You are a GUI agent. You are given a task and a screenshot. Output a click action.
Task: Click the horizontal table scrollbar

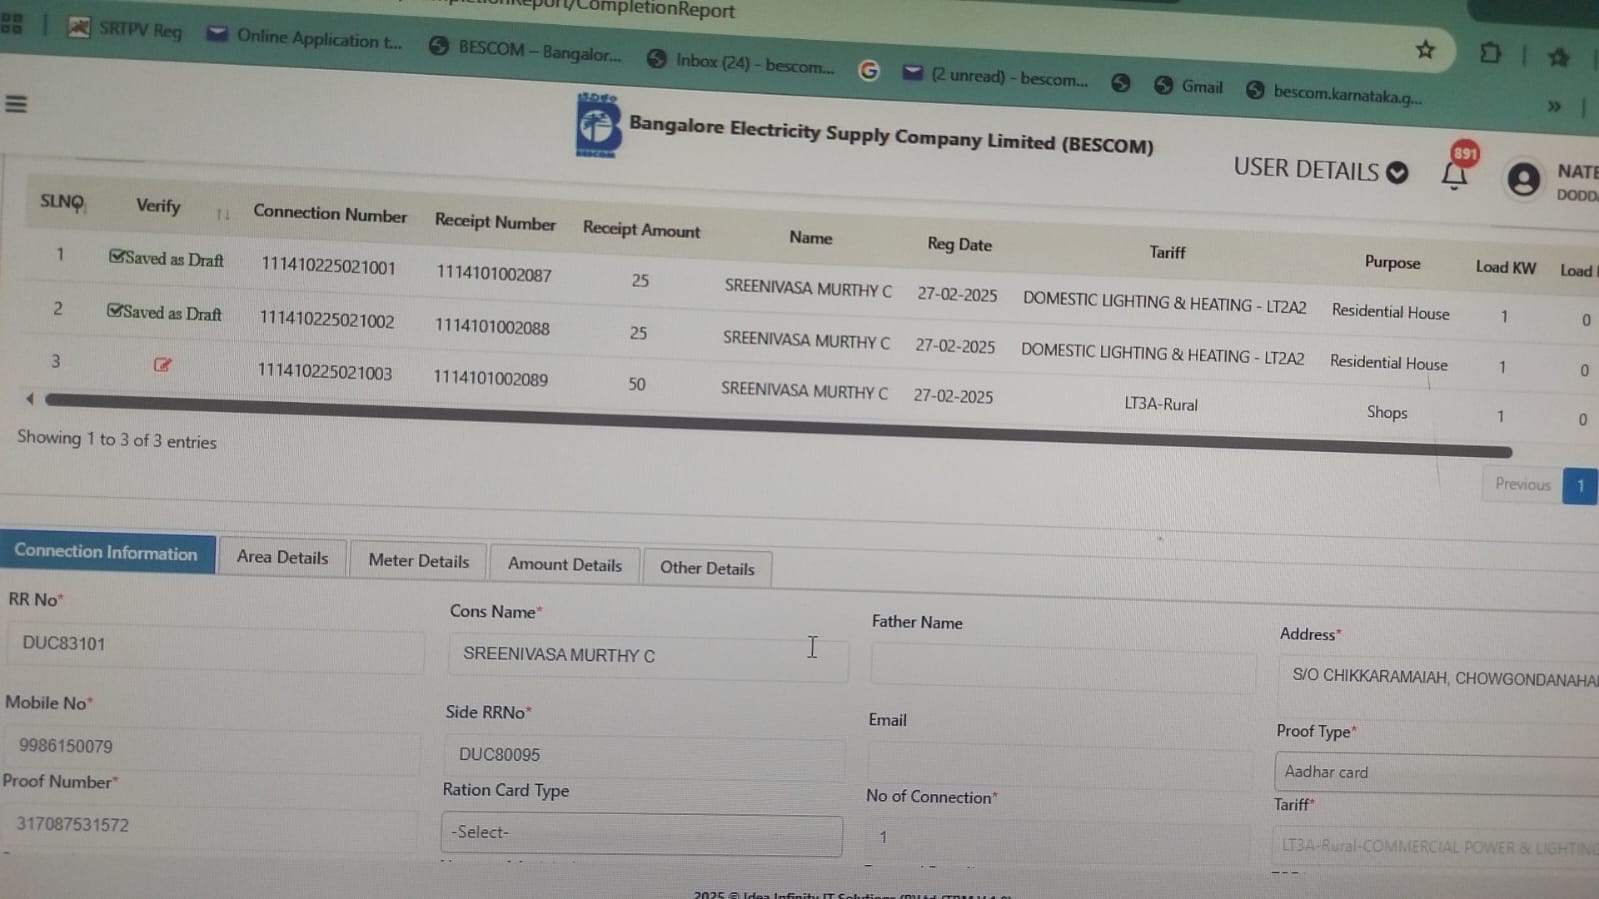pos(778,426)
